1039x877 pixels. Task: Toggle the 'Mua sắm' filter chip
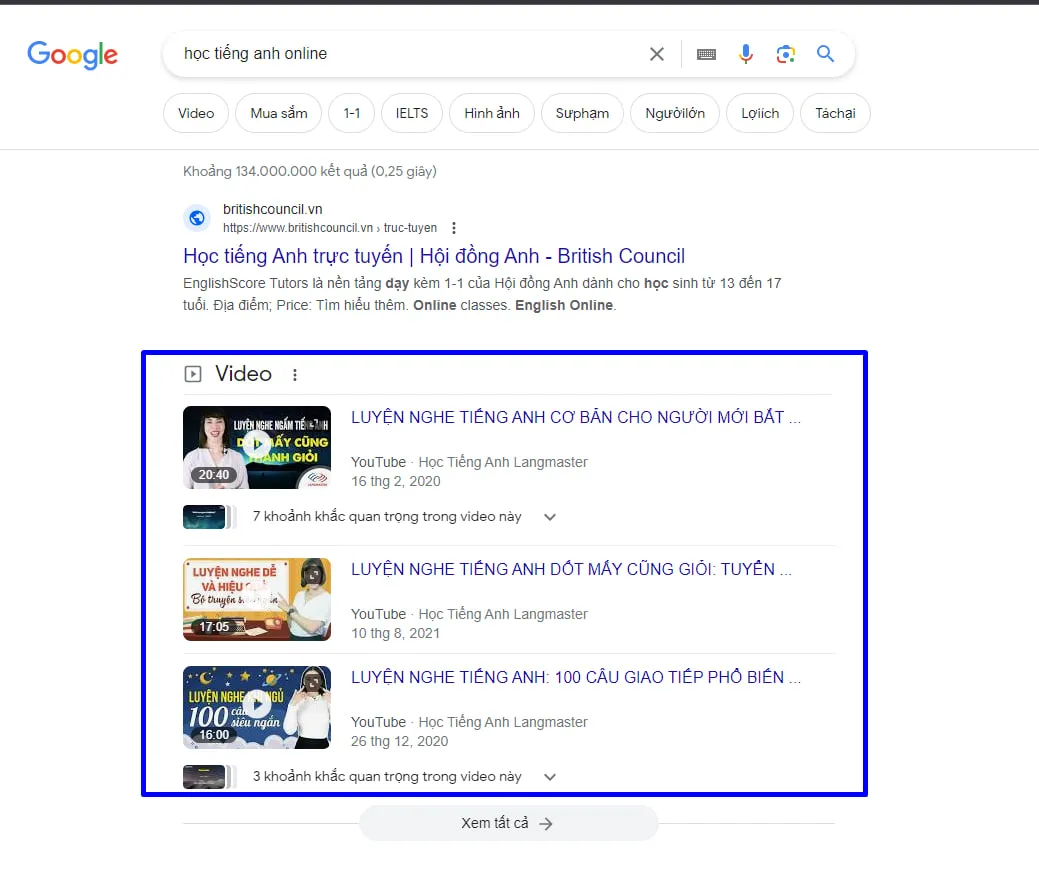[x=278, y=113]
